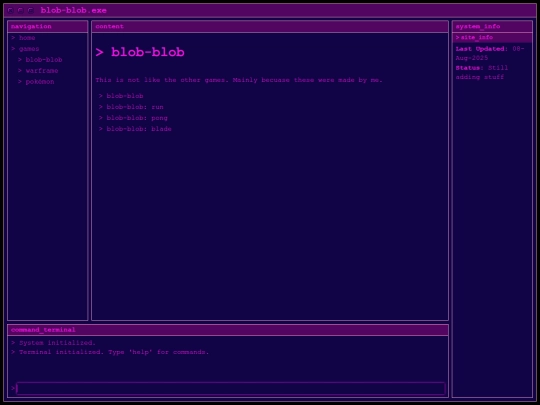
Task: Click the third window control dot in title bar
Action: [x=30, y=10]
